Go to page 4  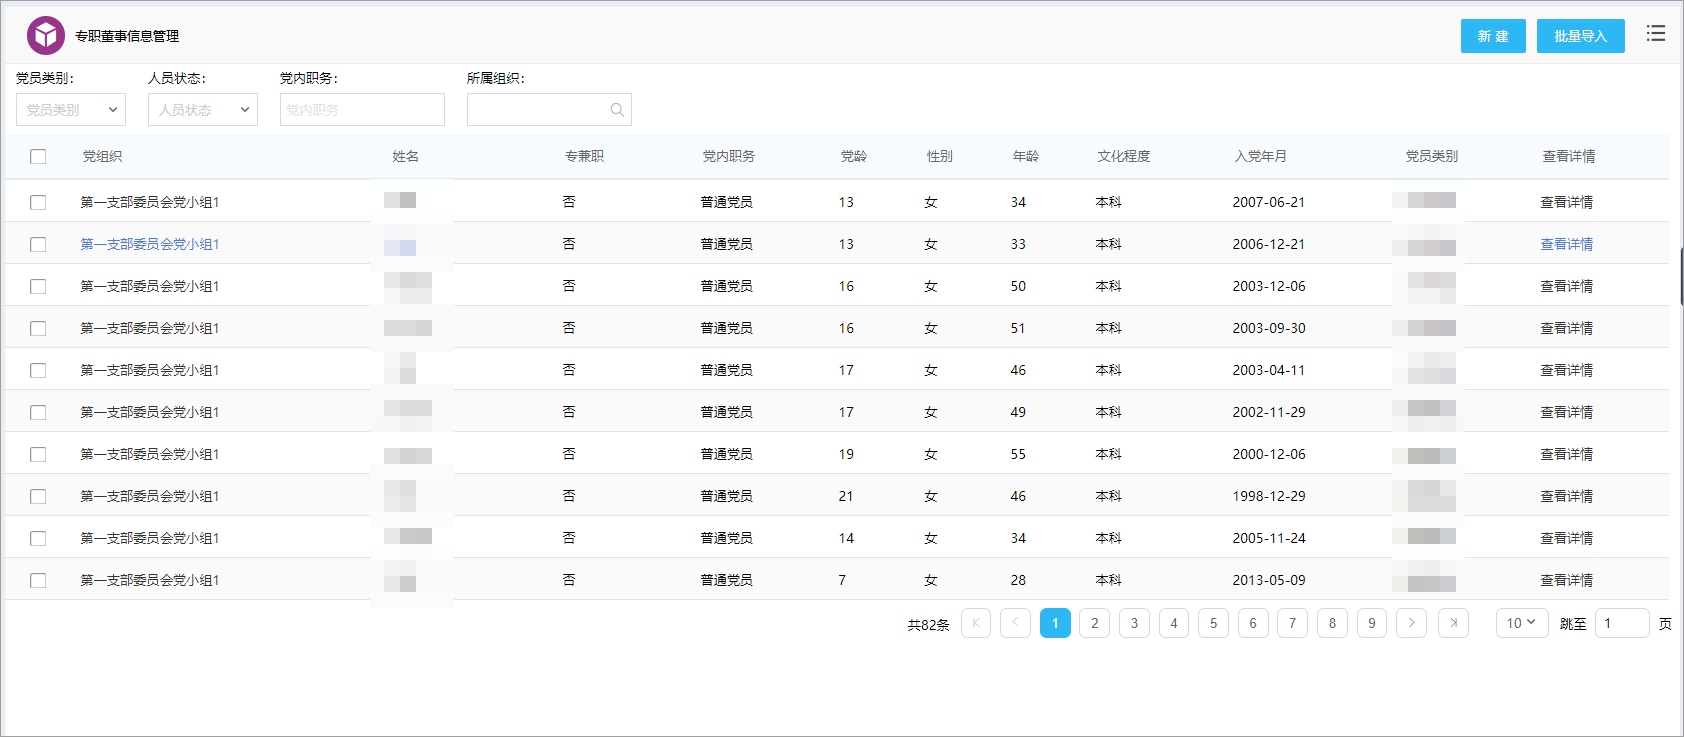pos(1174,623)
